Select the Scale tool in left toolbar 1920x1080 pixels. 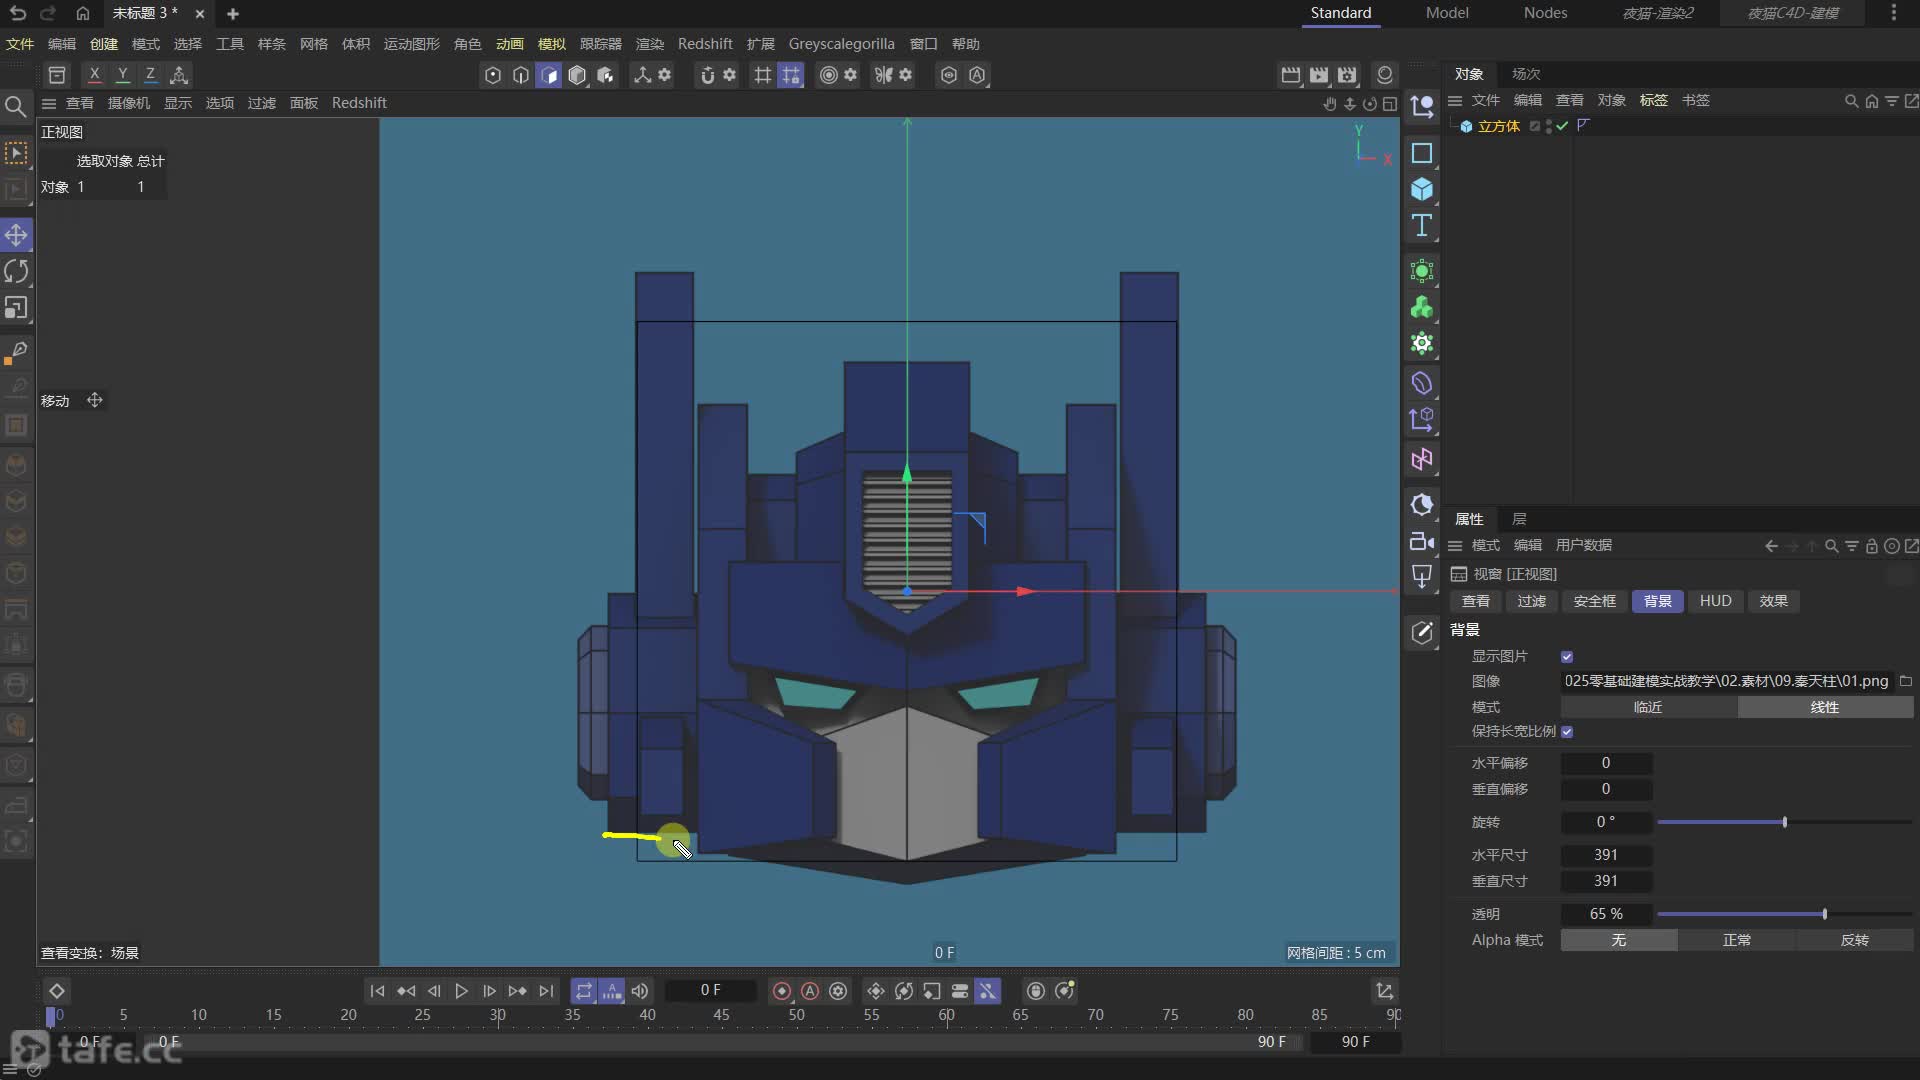16,308
